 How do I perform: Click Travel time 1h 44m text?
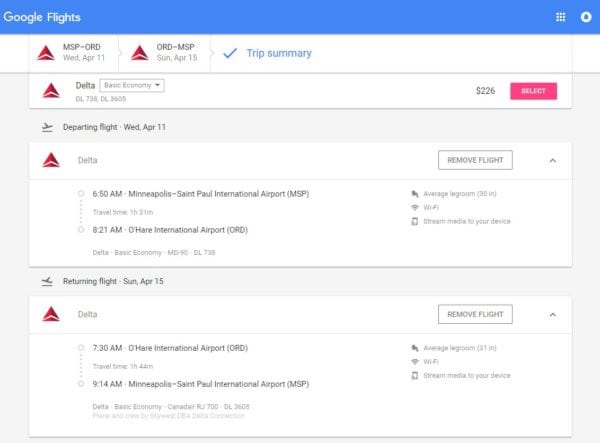click(x=123, y=366)
